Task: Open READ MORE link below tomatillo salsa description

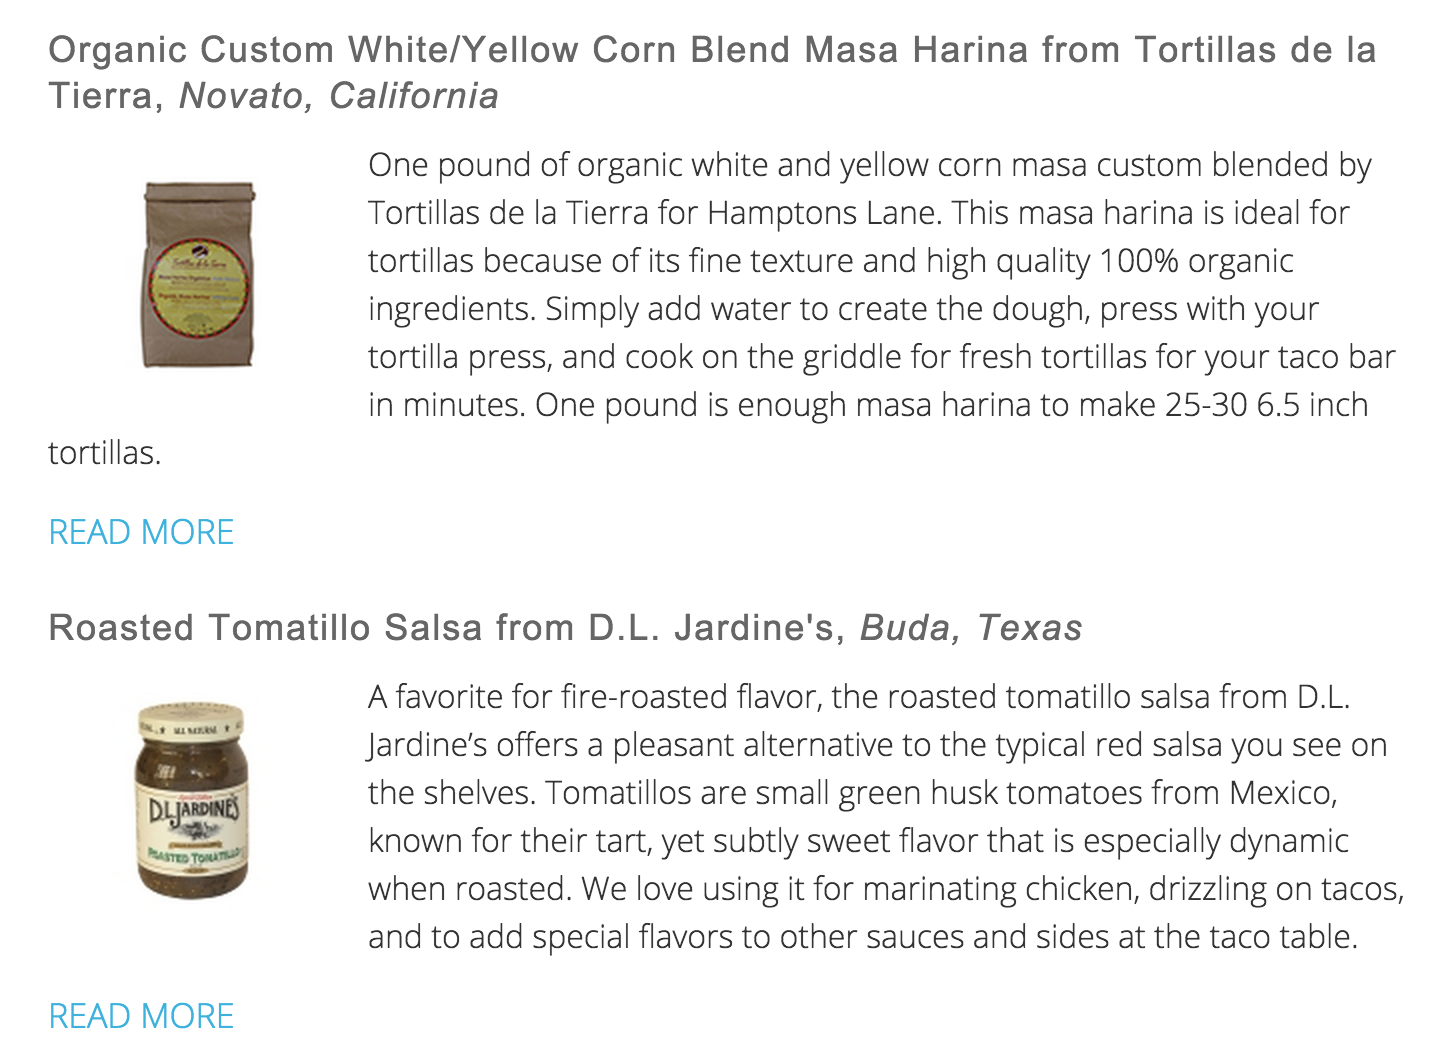Action: tap(141, 1016)
